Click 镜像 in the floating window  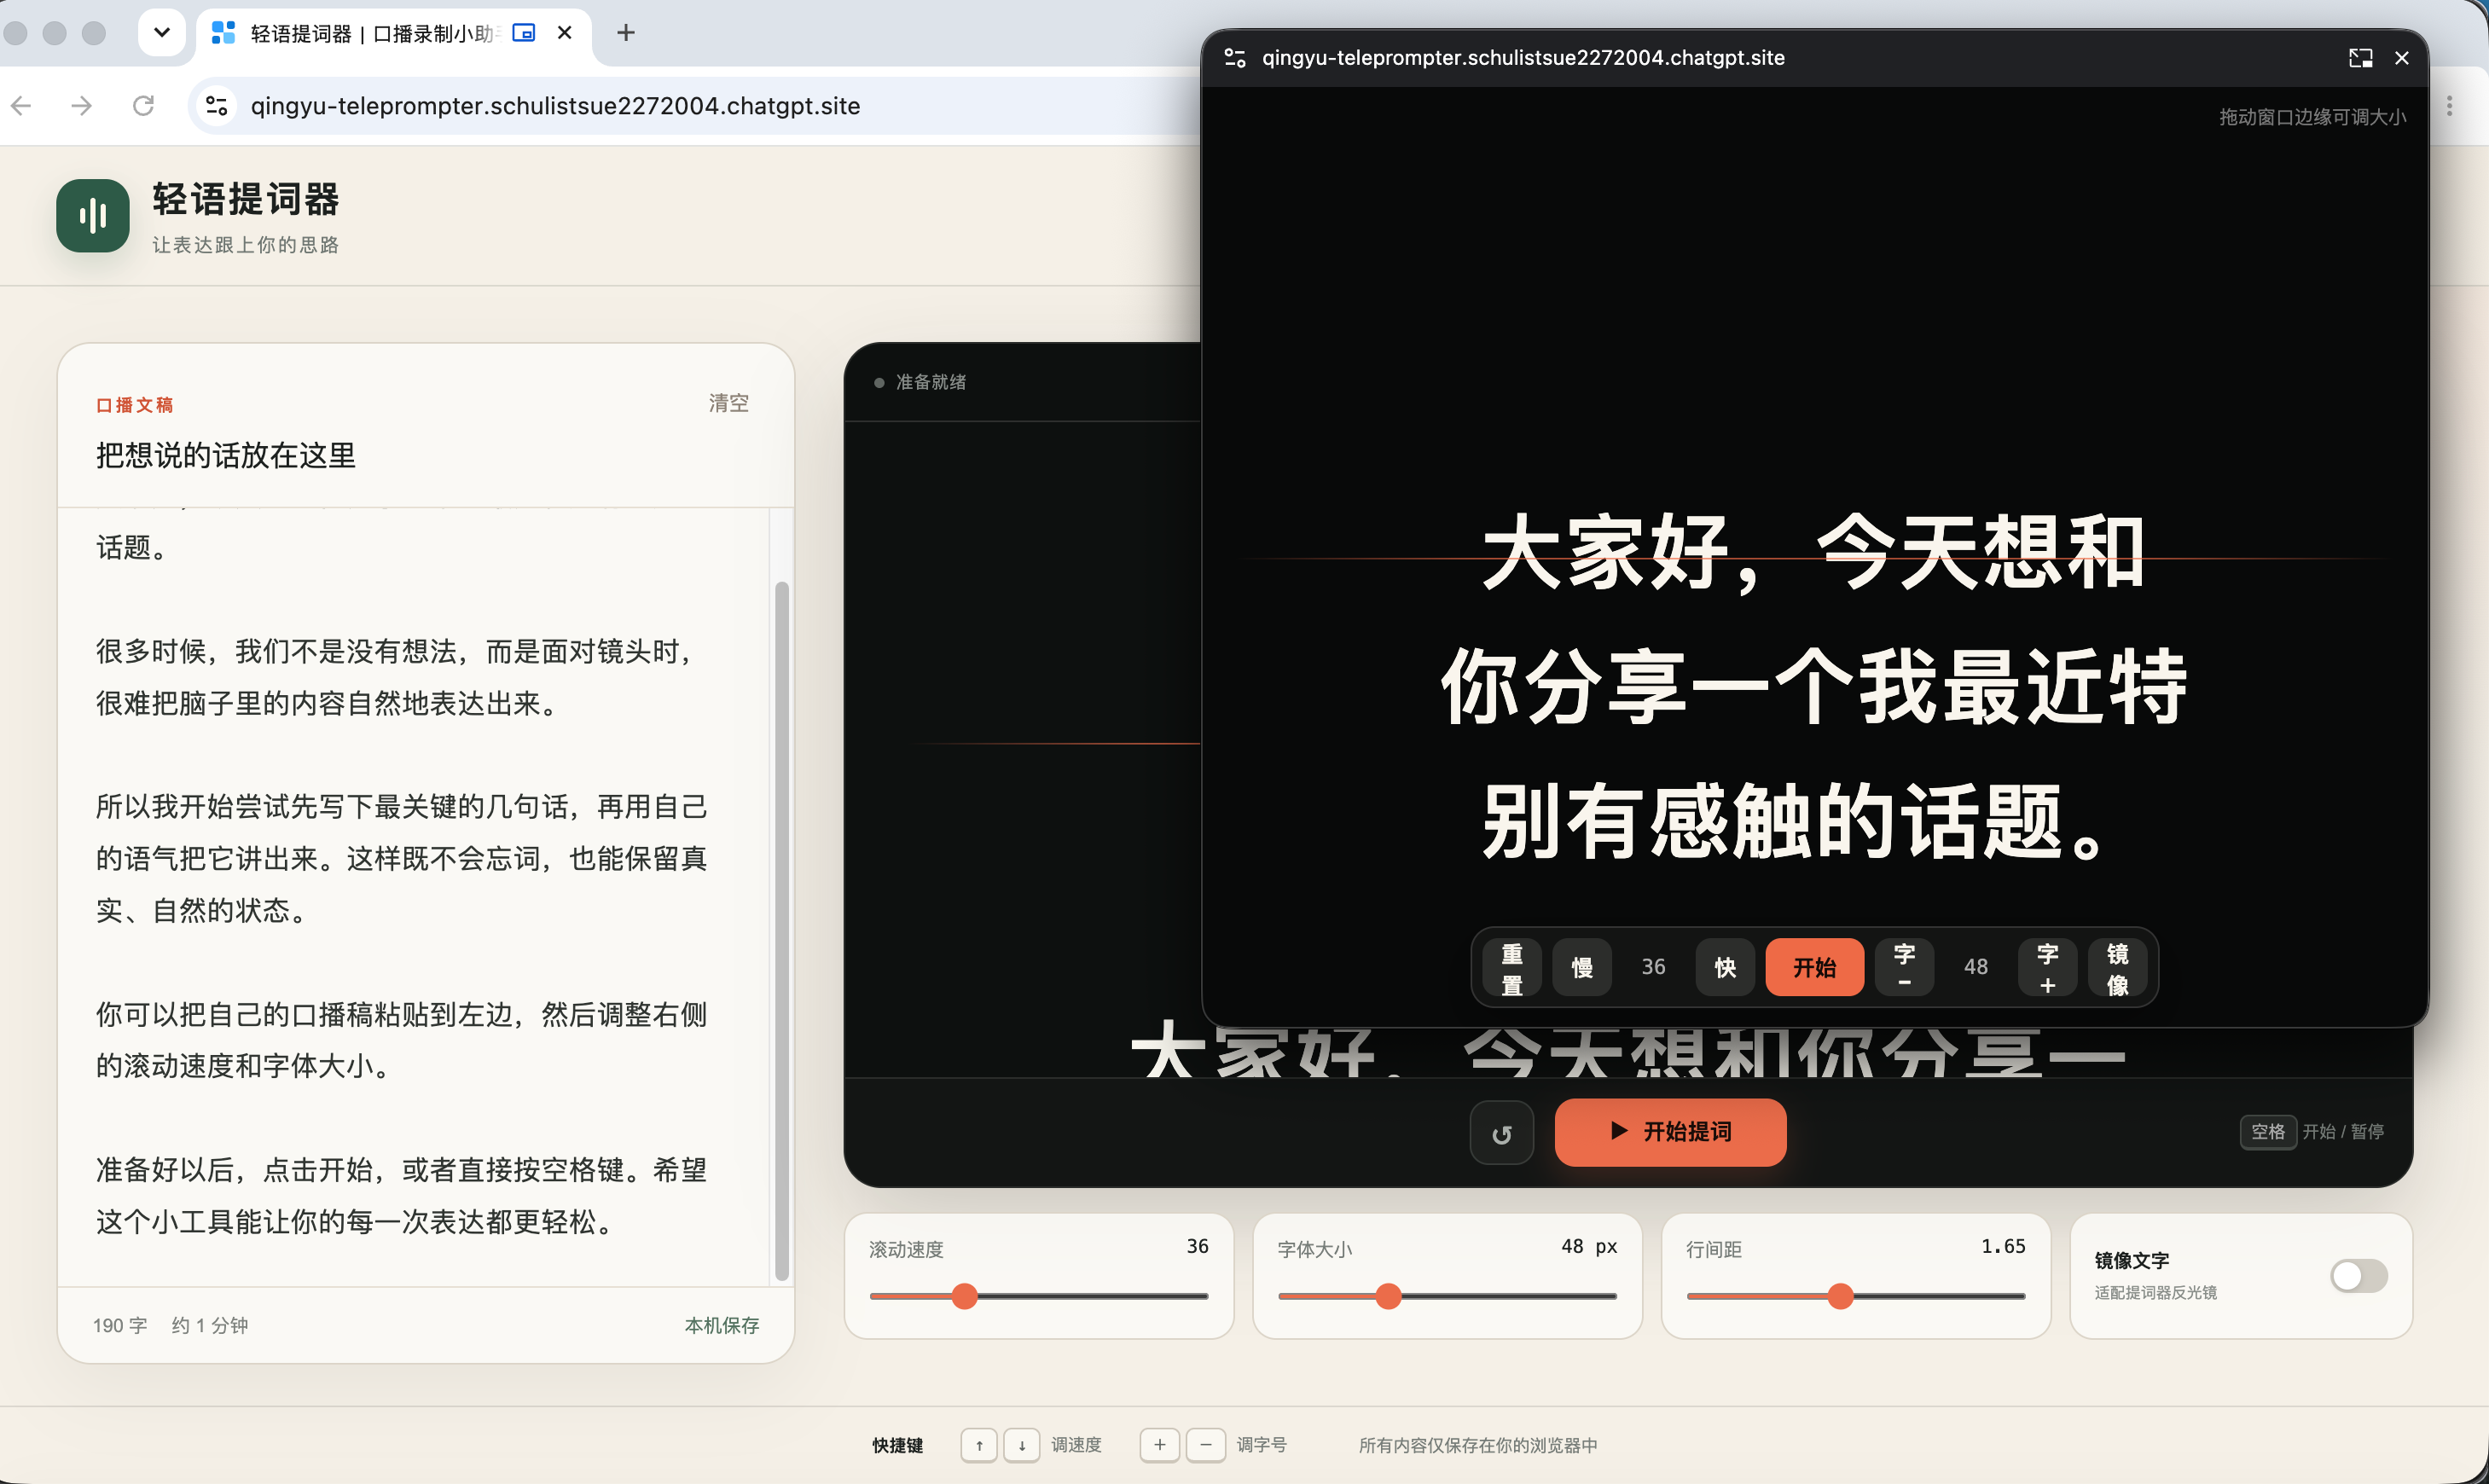tap(2117, 968)
